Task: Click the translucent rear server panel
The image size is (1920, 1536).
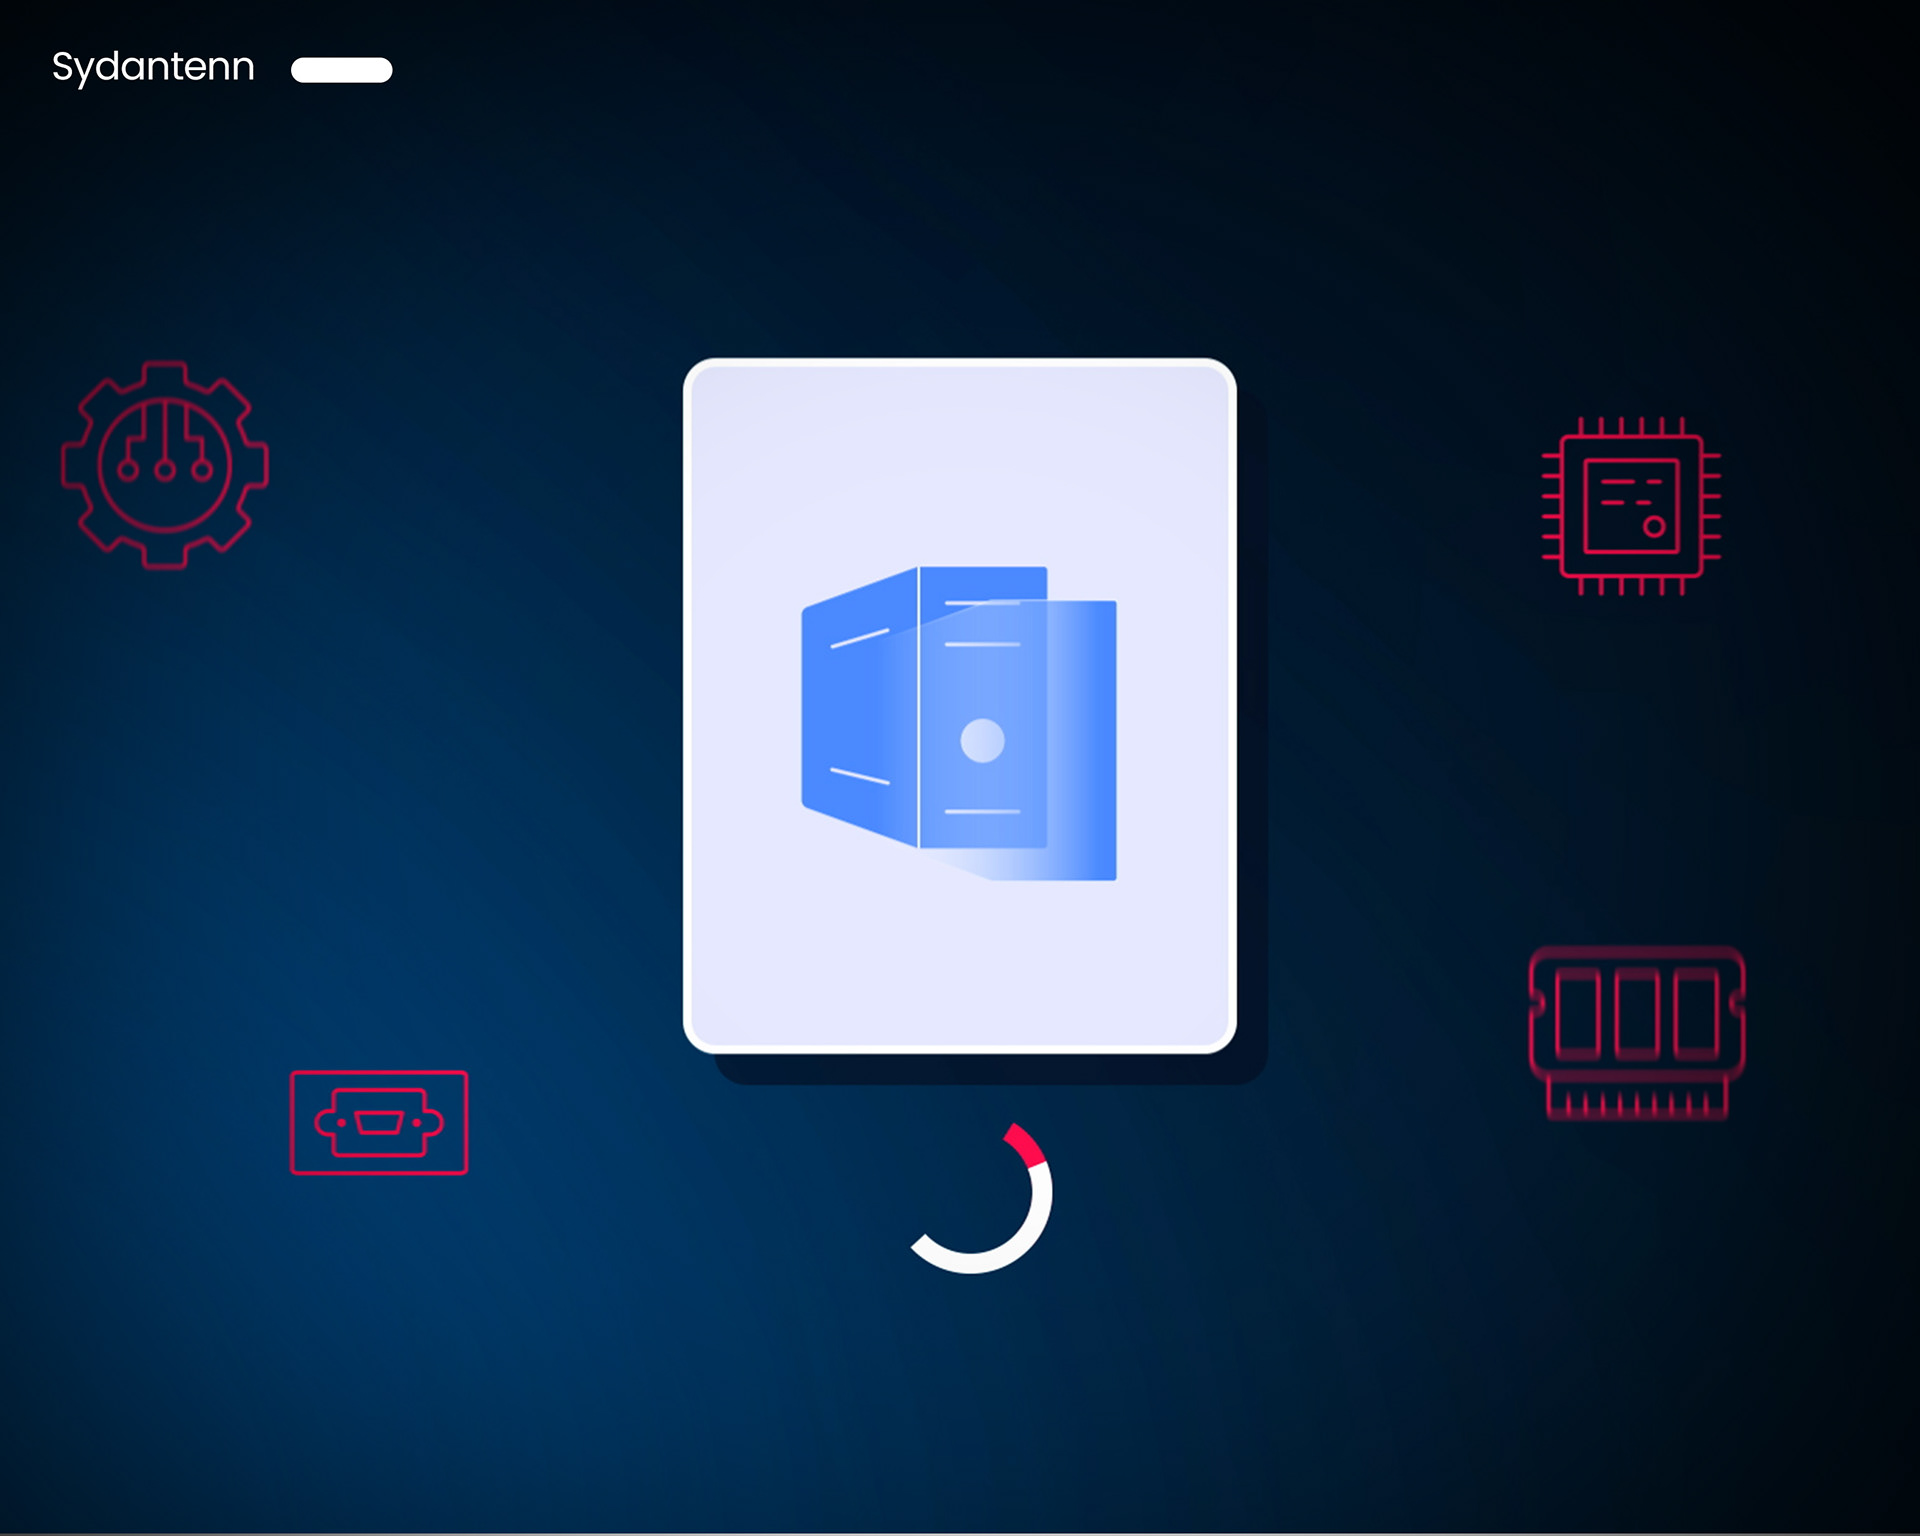Action: (x=1085, y=740)
